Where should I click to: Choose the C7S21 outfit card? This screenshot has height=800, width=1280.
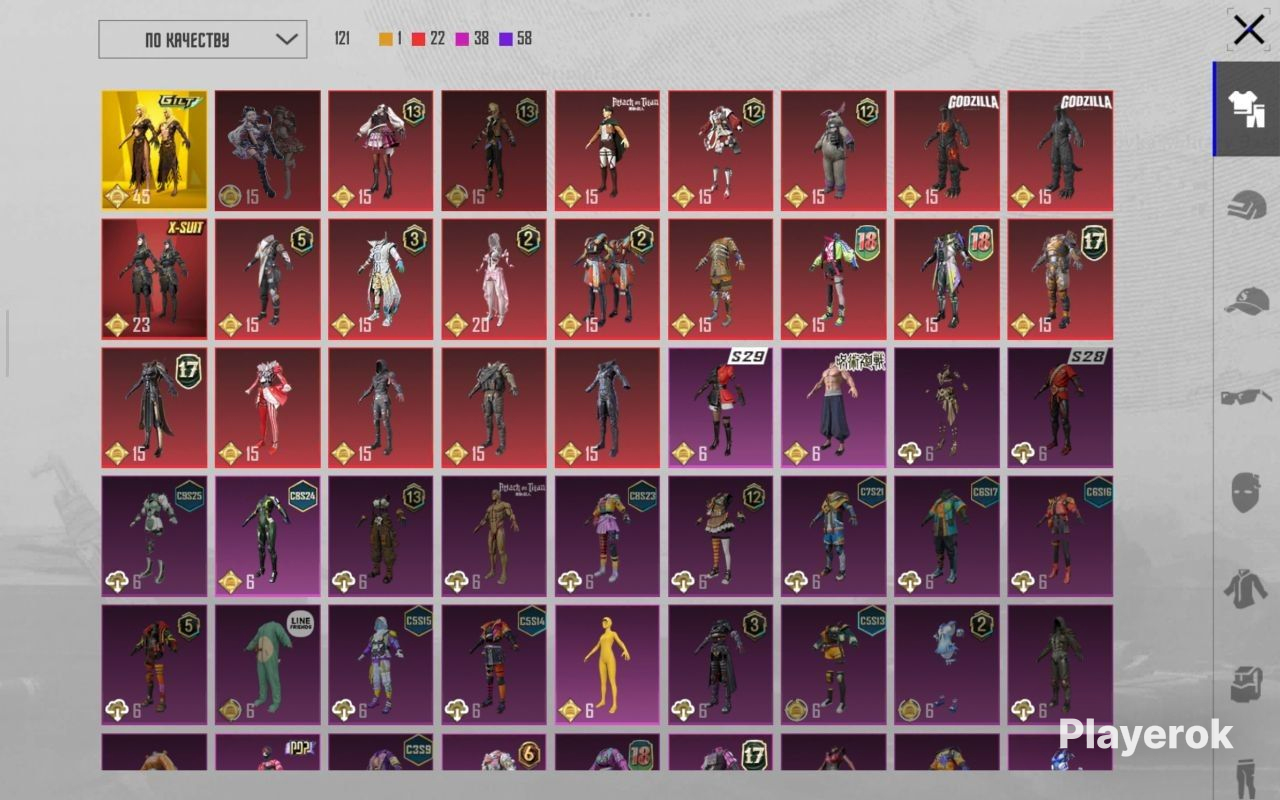[834, 536]
